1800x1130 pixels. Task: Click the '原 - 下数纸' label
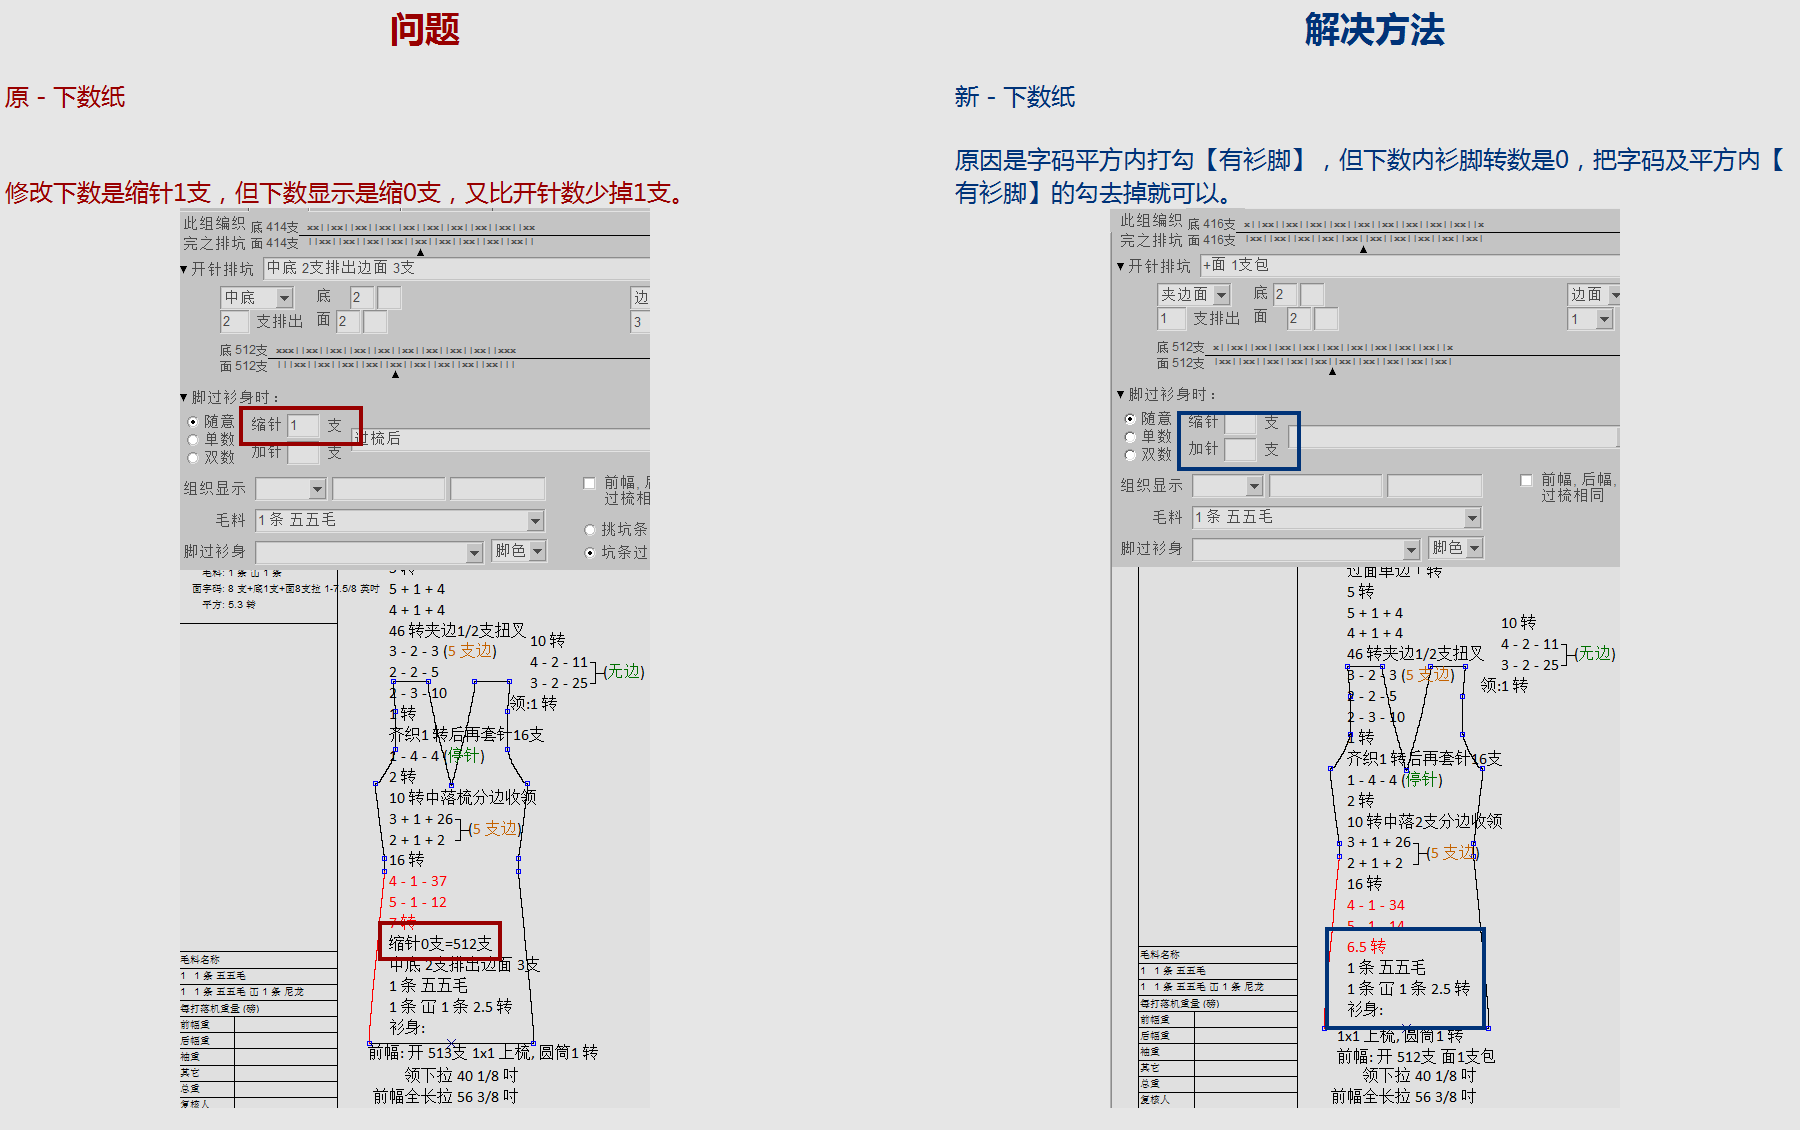[65, 97]
